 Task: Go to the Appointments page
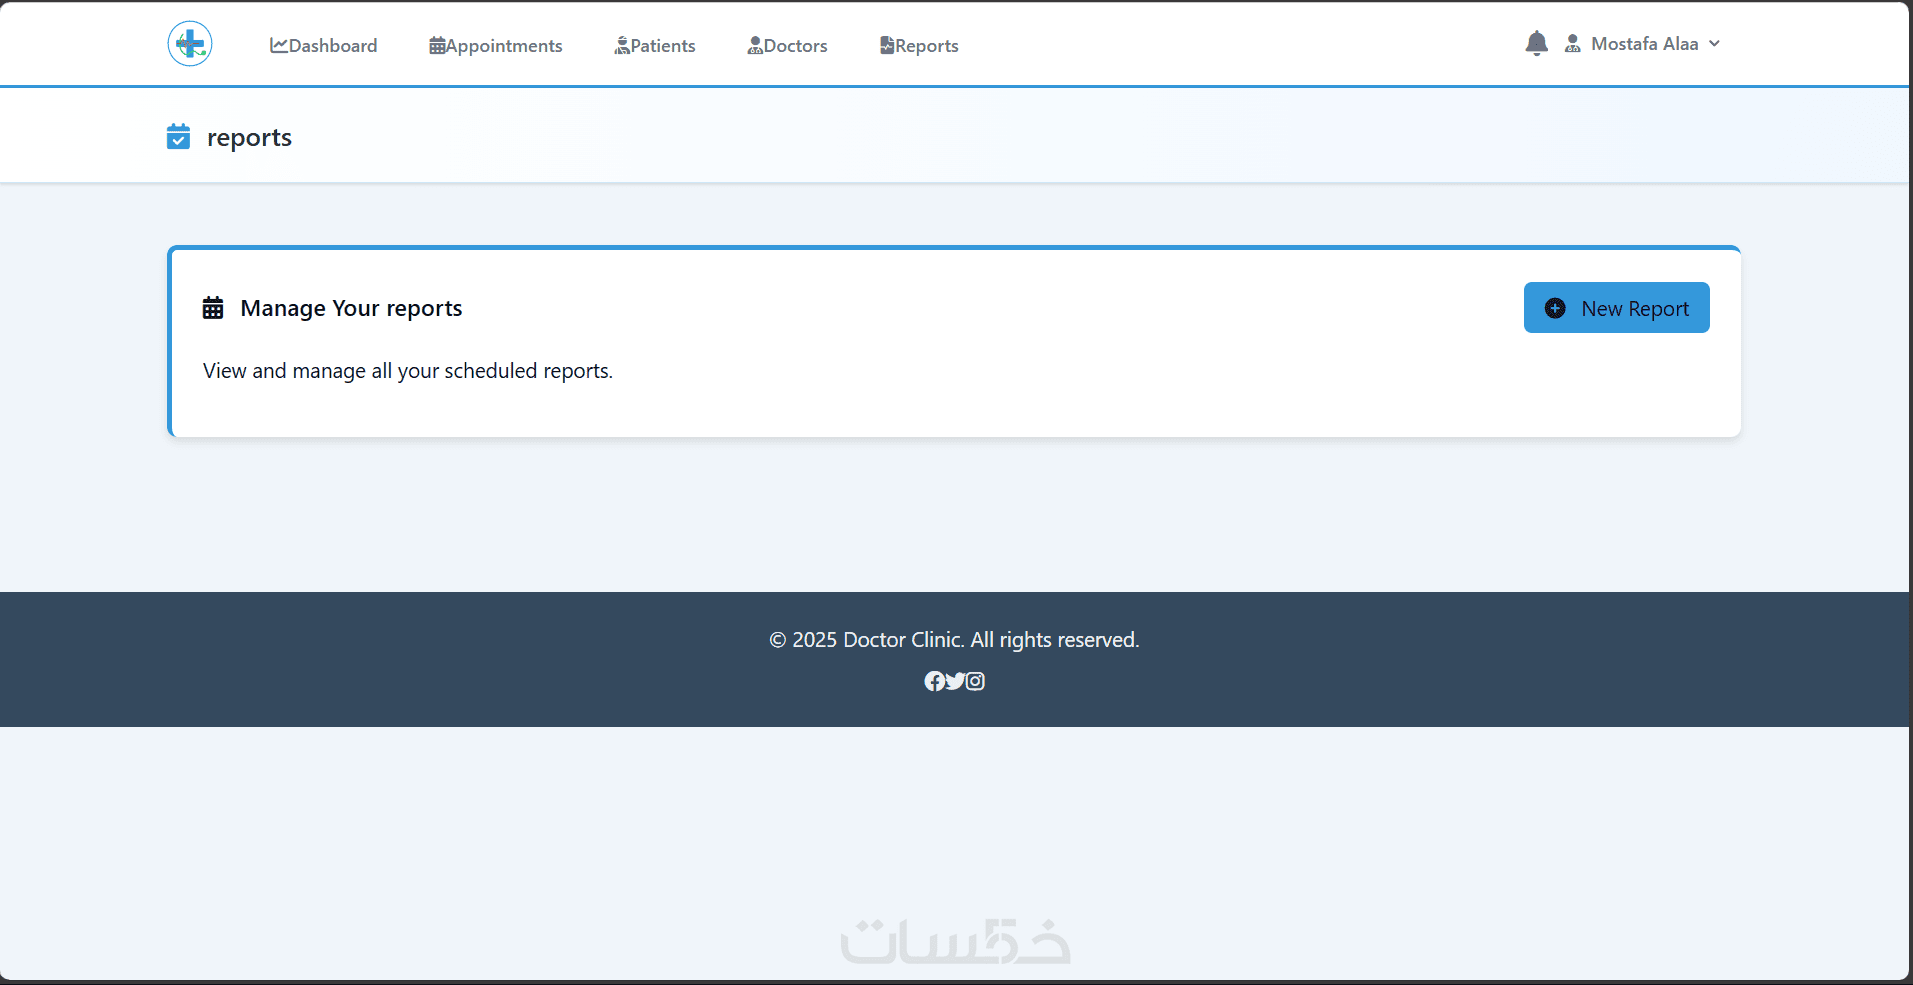[x=496, y=45]
